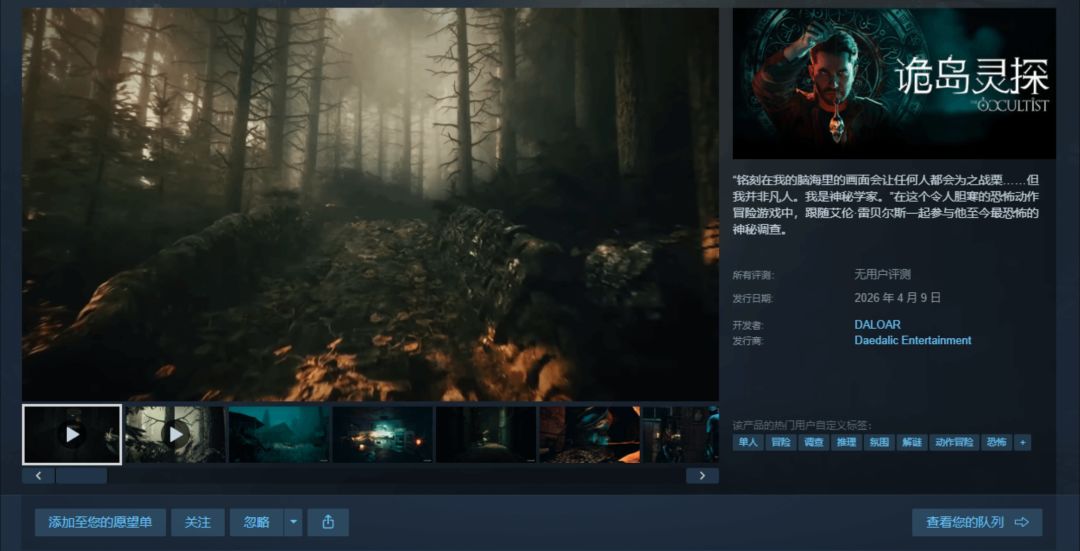Select the 推理 tag

[x=847, y=442]
